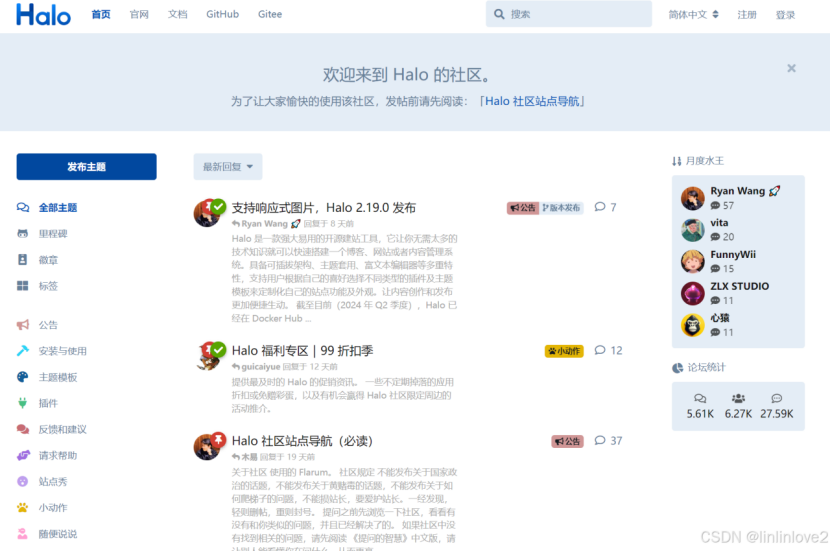The height and width of the screenshot is (551, 830).
Task: Click the 27.59K forum statistic
Action: (x=777, y=407)
